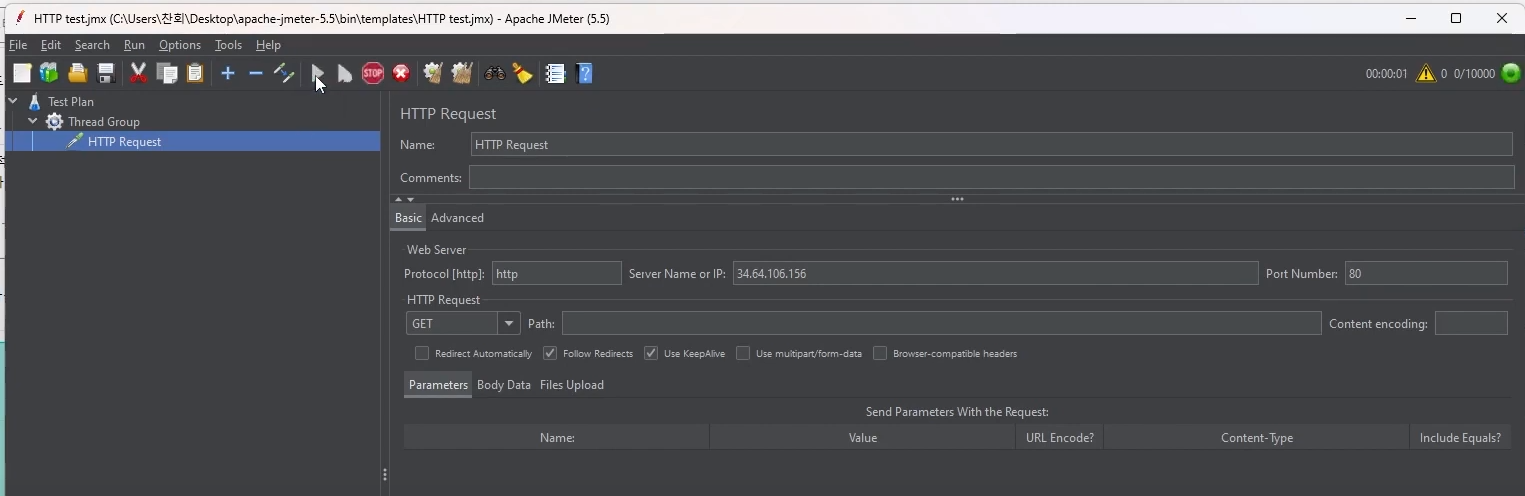Reset search with the yellow brush icon
Screen dimensions: 1525x496
pos(522,73)
